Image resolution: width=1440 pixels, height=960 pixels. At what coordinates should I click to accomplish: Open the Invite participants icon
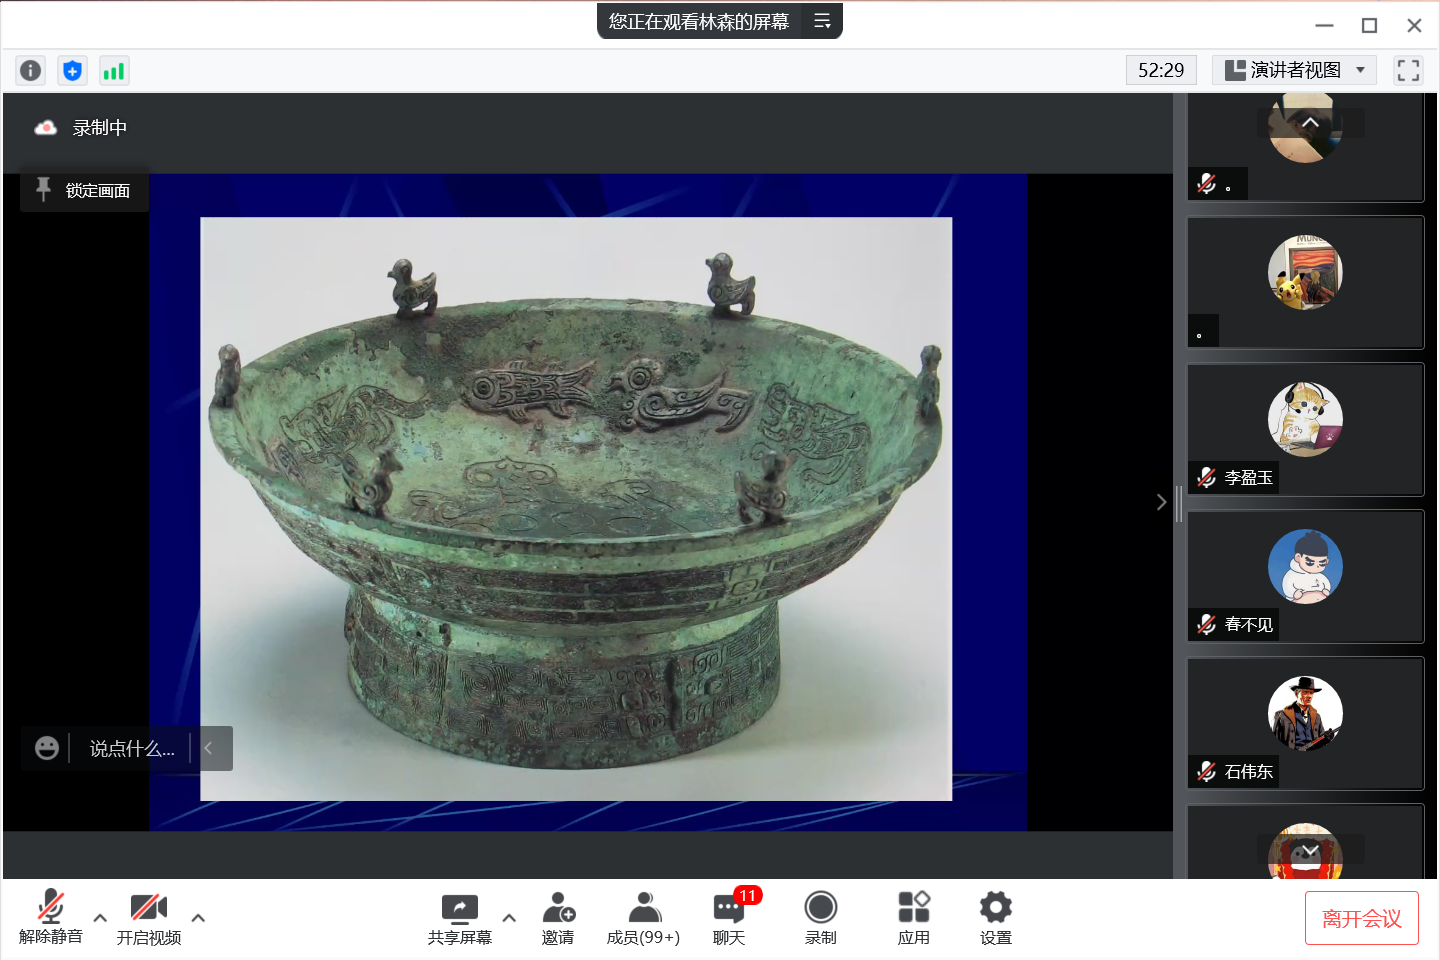point(558,918)
